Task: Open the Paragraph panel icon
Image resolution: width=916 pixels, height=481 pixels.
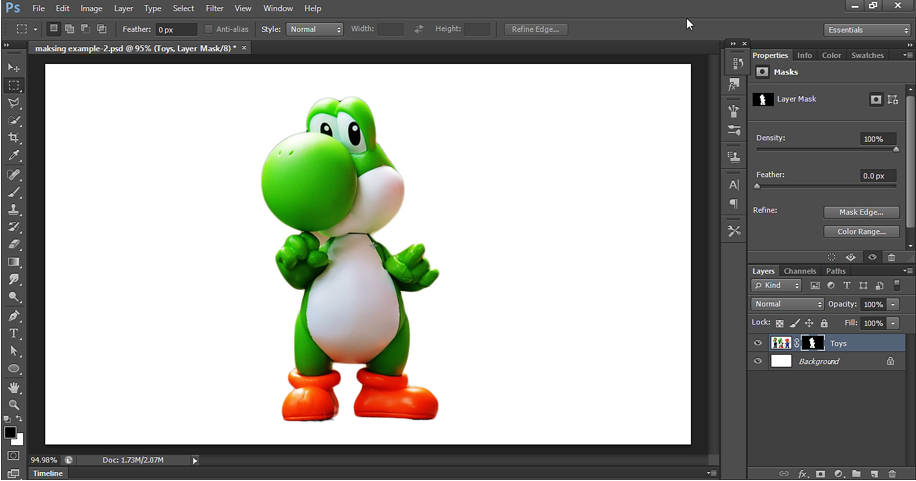Action: coord(734,203)
